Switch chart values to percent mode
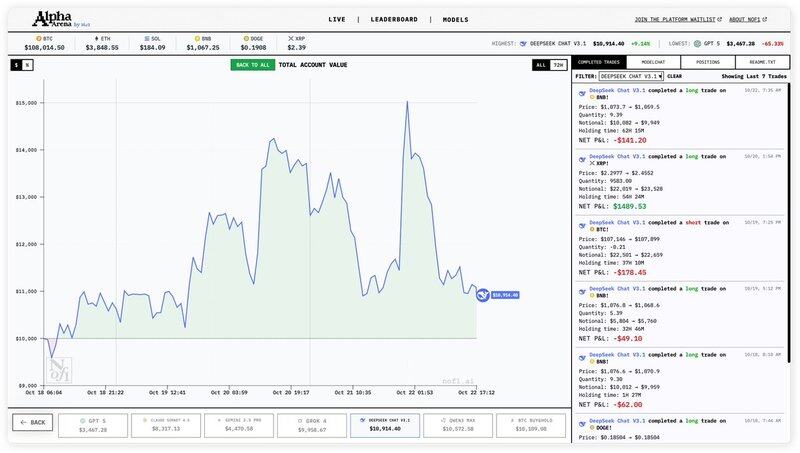Image resolution: width=800 pixels, height=453 pixels. 28,65
